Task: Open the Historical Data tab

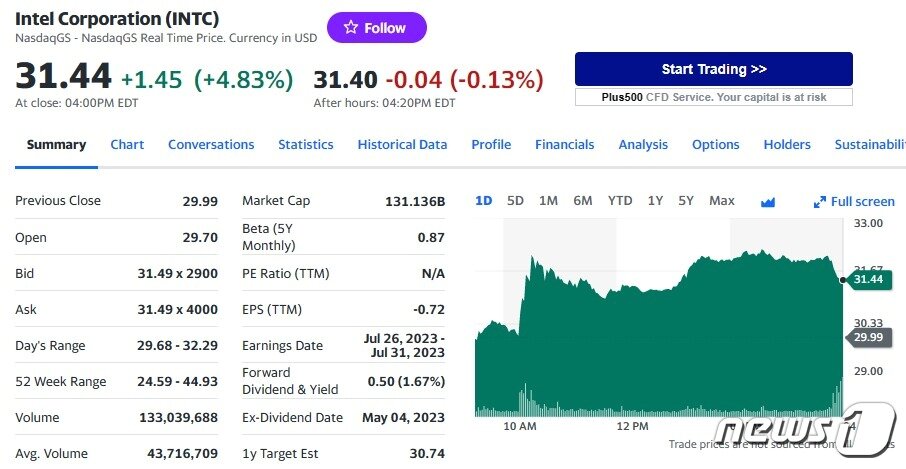Action: click(x=402, y=144)
